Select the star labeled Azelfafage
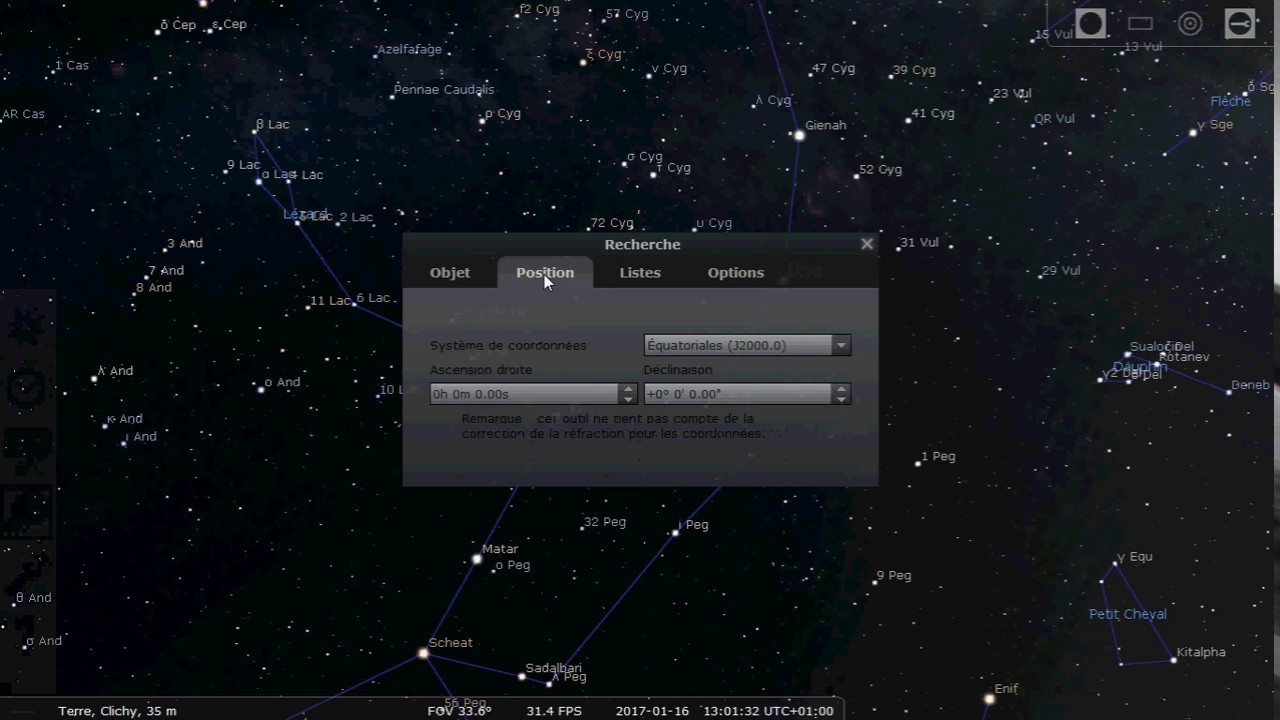 [x=375, y=56]
